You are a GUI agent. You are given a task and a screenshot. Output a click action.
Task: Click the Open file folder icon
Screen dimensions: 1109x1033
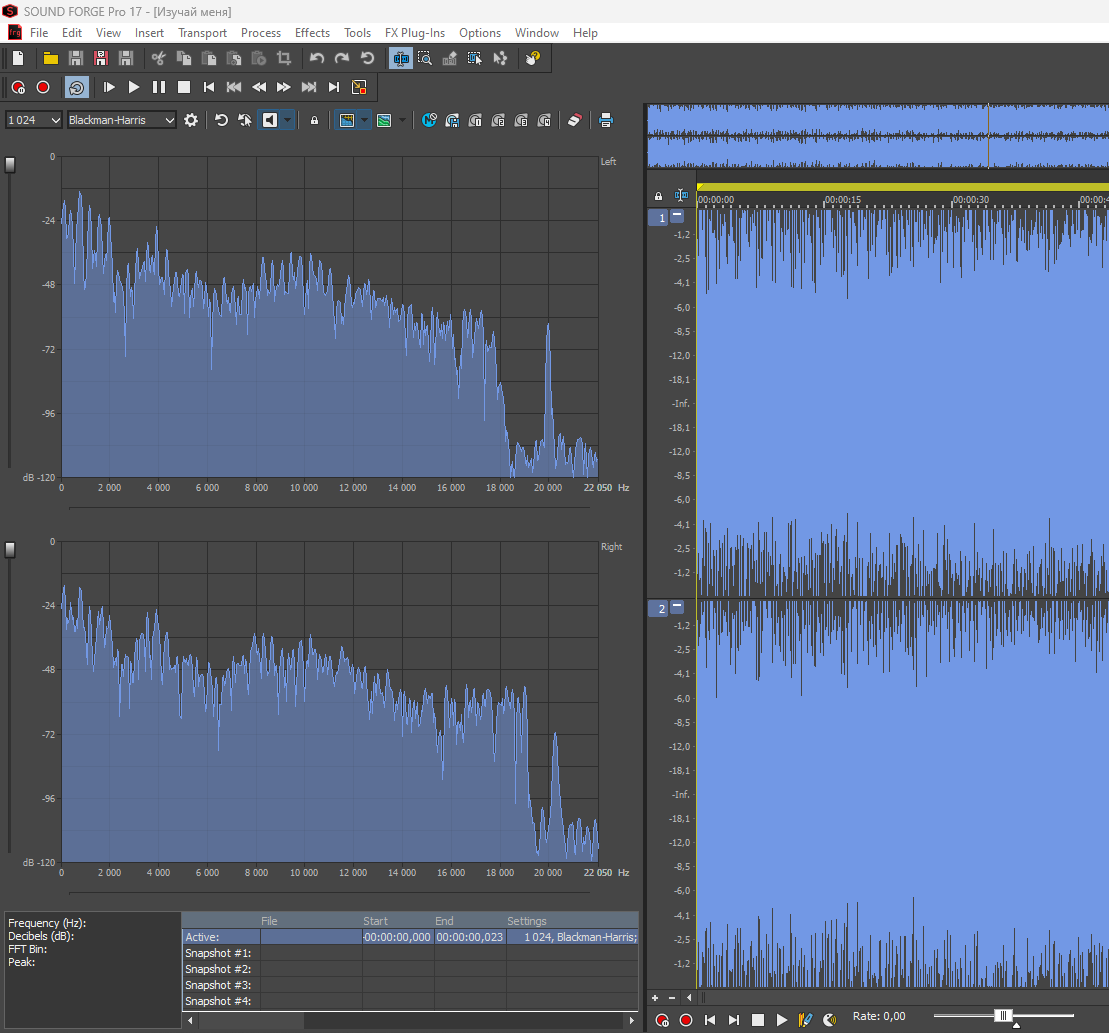tap(50, 58)
